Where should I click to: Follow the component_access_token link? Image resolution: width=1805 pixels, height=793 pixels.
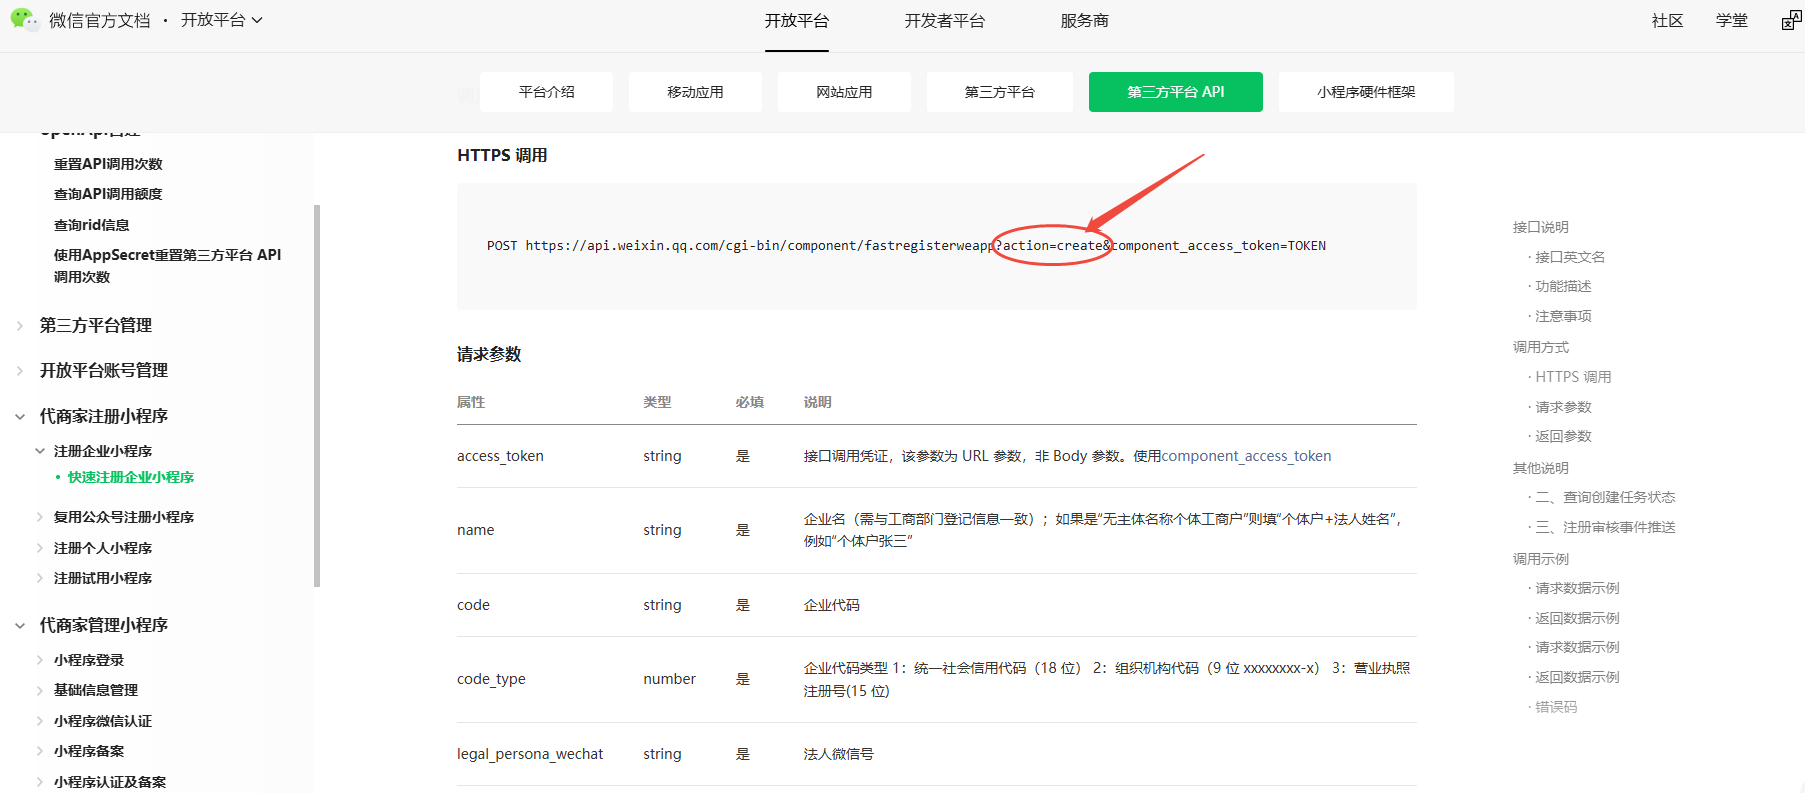click(x=1246, y=456)
